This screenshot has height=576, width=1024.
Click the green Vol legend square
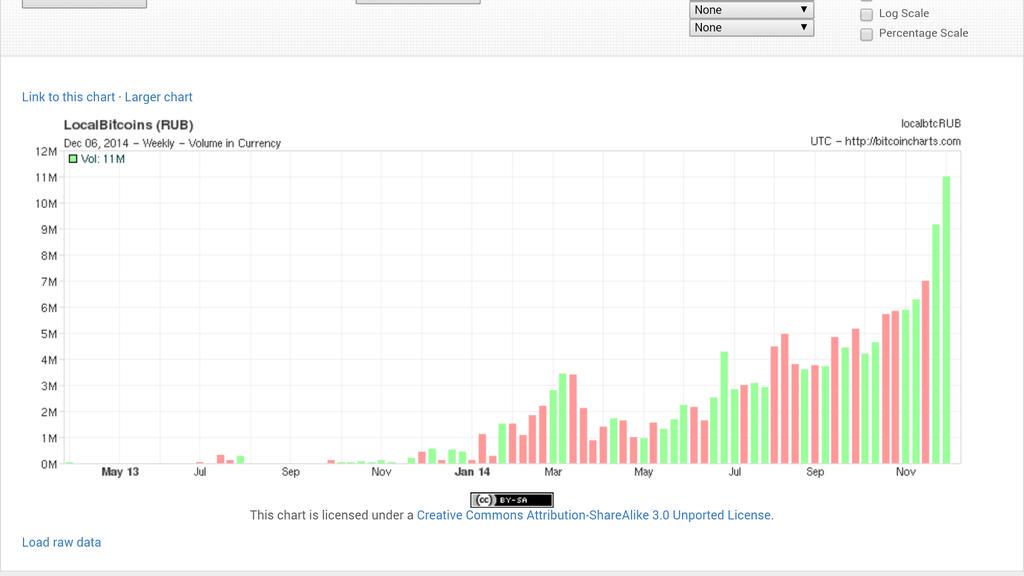pos(73,159)
